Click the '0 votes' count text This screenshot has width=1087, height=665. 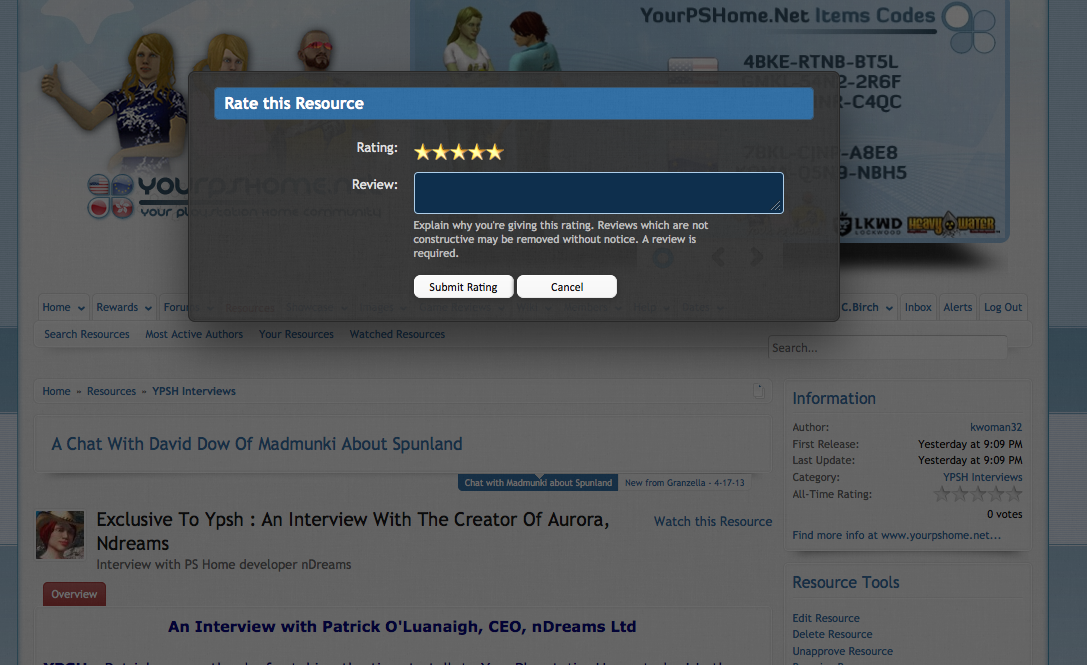click(1005, 514)
